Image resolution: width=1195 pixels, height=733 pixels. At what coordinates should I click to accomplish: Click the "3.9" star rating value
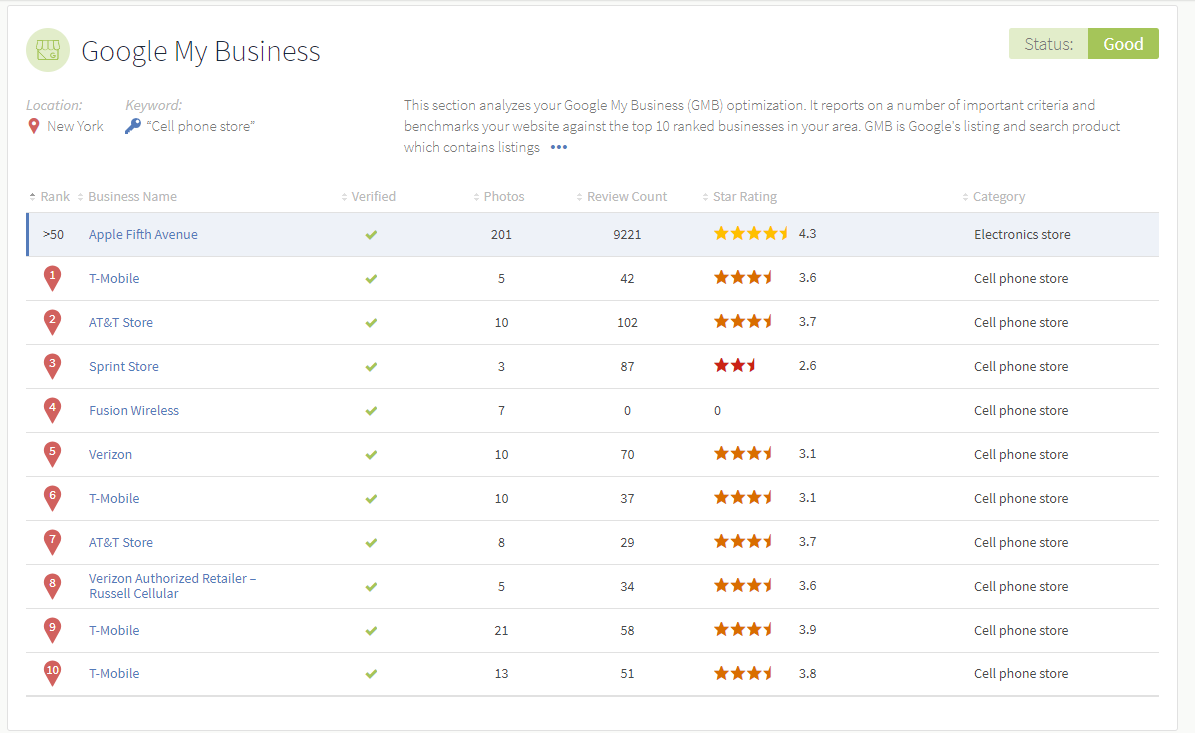coord(807,630)
